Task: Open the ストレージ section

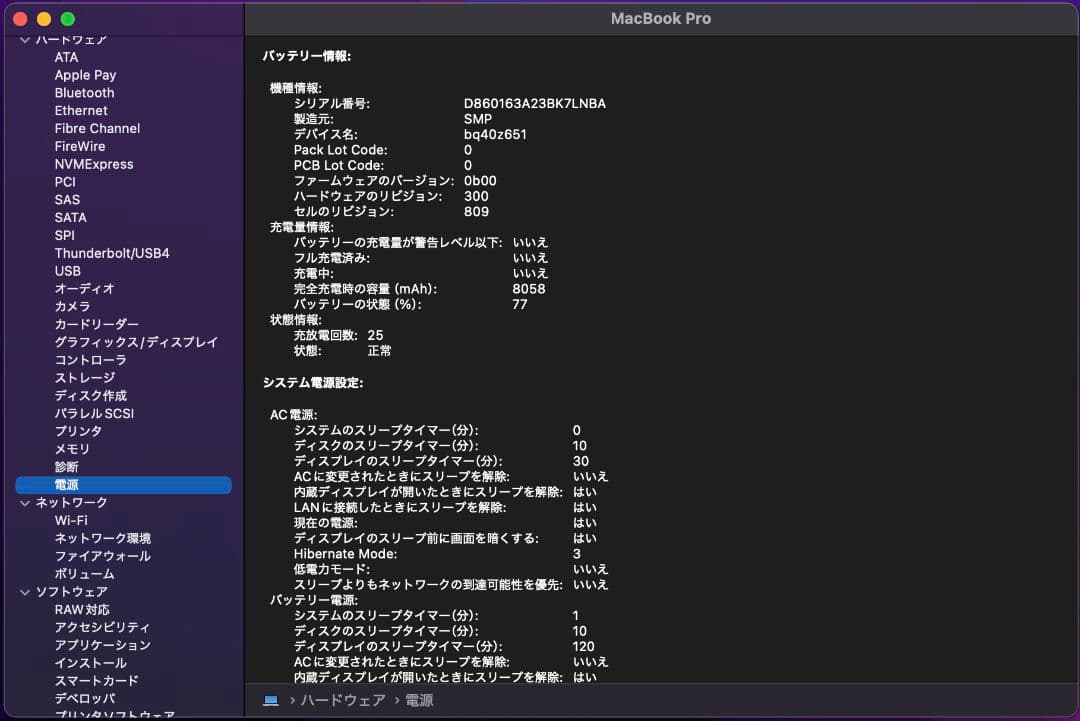Action: 82,377
